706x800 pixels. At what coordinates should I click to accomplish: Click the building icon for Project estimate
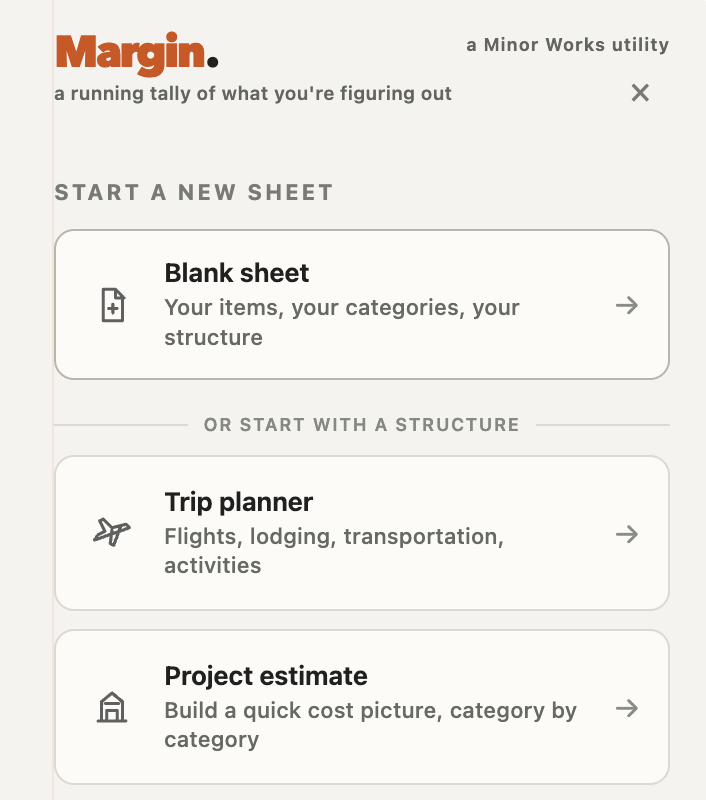[112, 707]
